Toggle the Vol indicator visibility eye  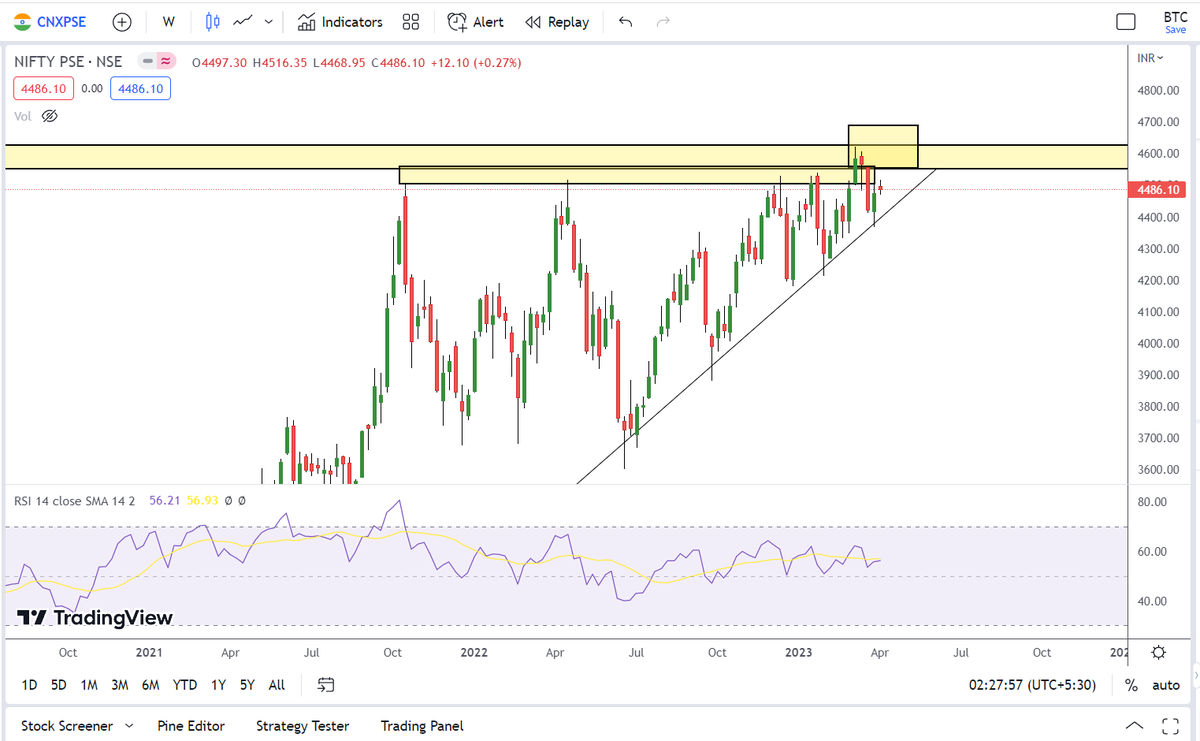coord(50,116)
